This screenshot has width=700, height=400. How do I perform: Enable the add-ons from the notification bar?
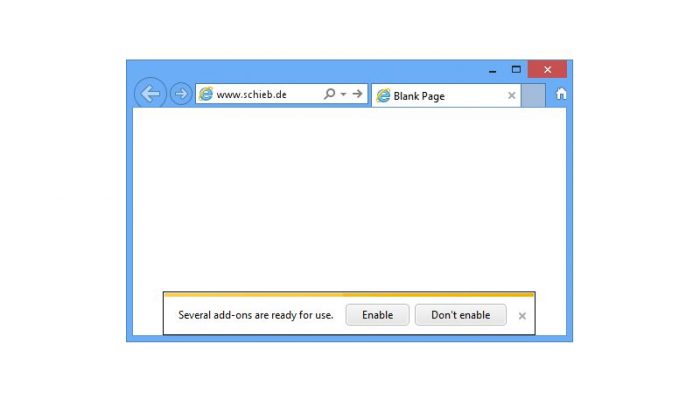(x=377, y=315)
